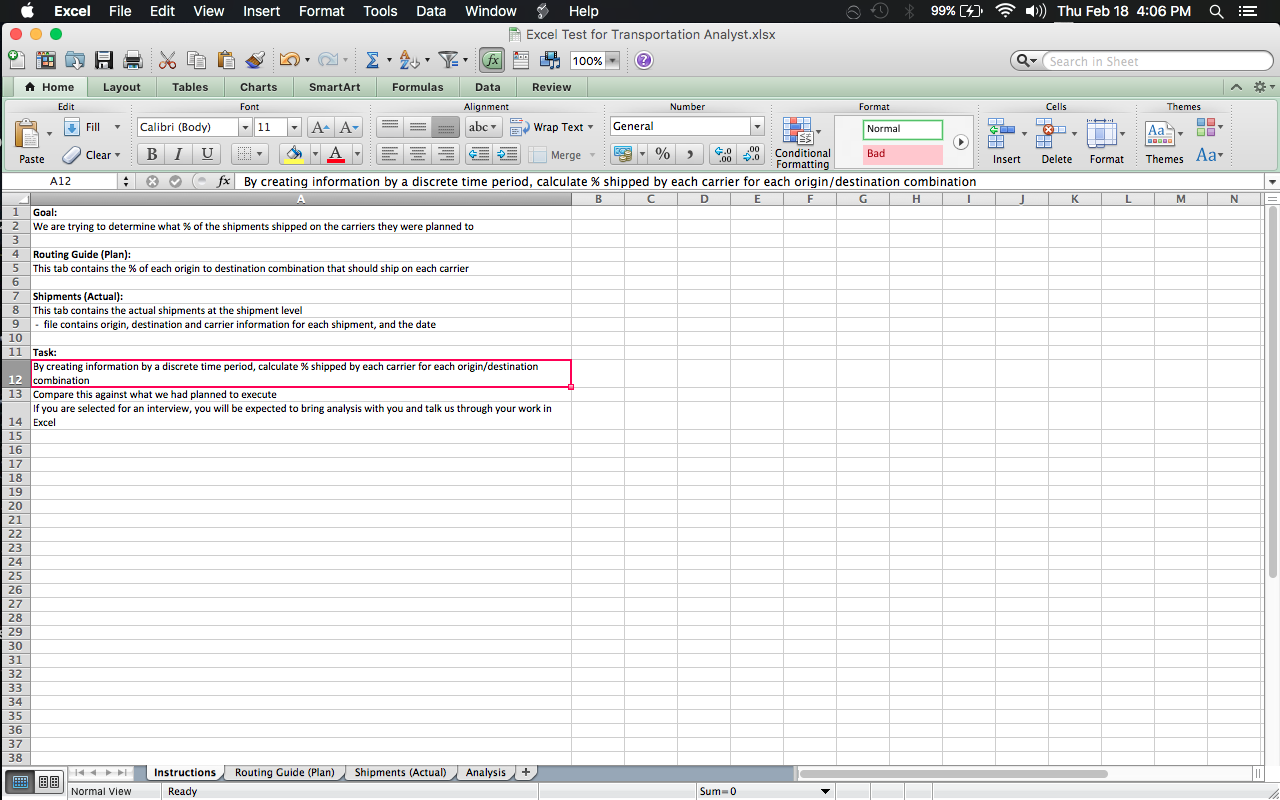
Task: Cancel formula bar entry X icon
Action: point(152,181)
